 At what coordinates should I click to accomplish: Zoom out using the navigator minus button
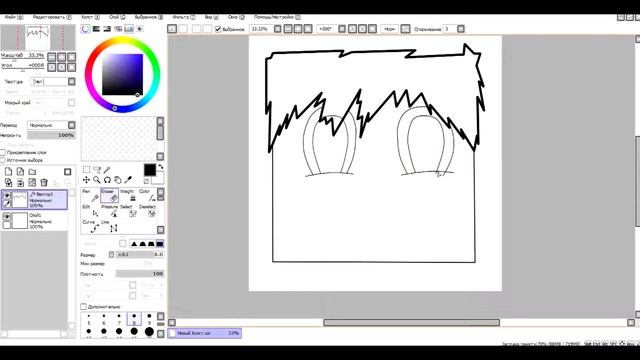pyautogui.click(x=52, y=56)
